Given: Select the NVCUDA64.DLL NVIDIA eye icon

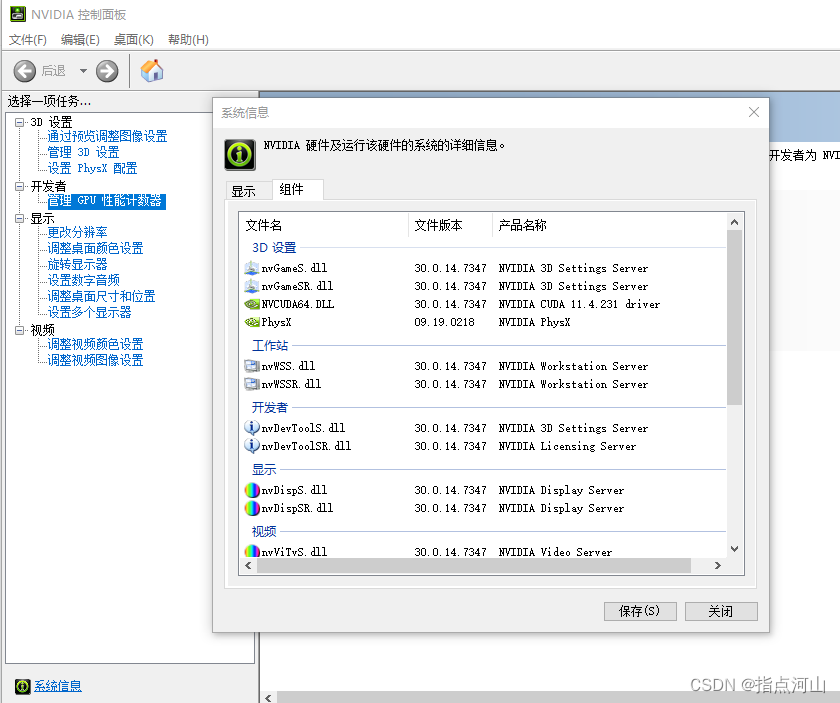Looking at the screenshot, I should [252, 304].
